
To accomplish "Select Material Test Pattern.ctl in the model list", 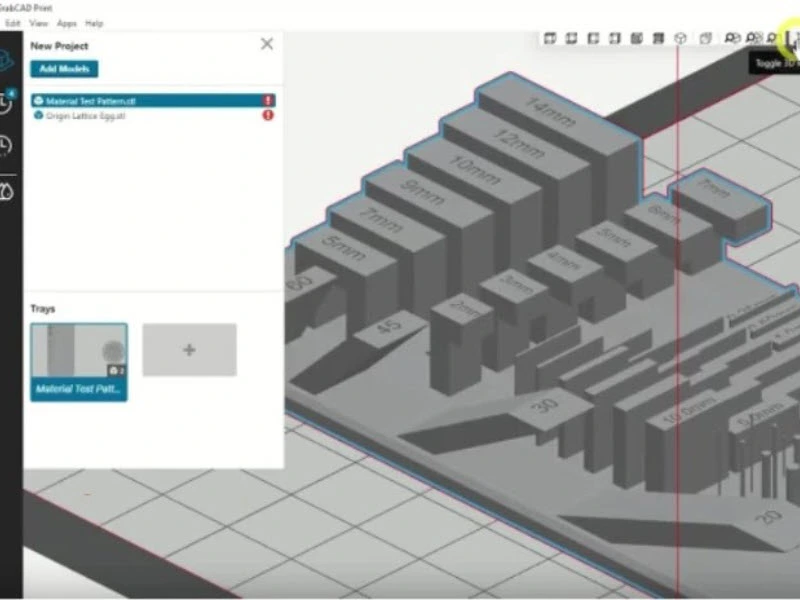I will pyautogui.click(x=120, y=101).
